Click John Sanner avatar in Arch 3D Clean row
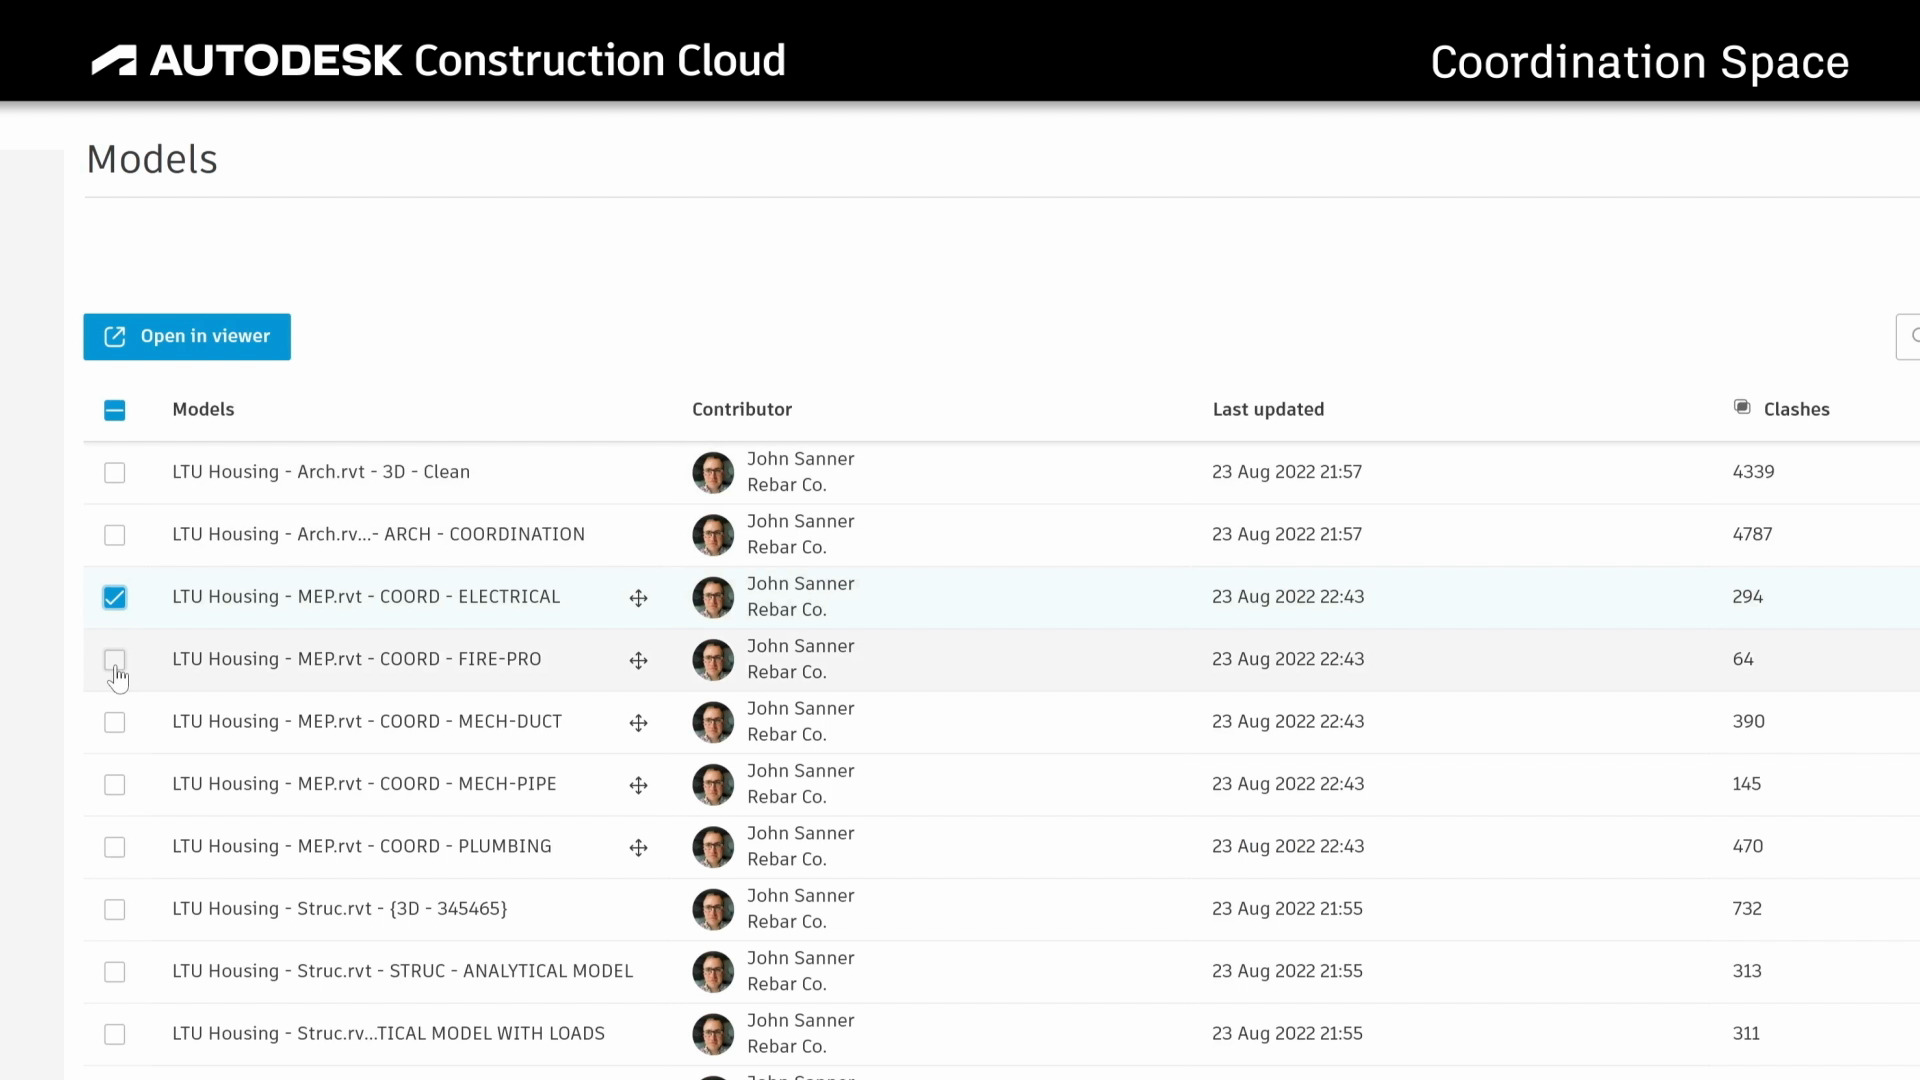This screenshot has width=1920, height=1080. (x=713, y=472)
